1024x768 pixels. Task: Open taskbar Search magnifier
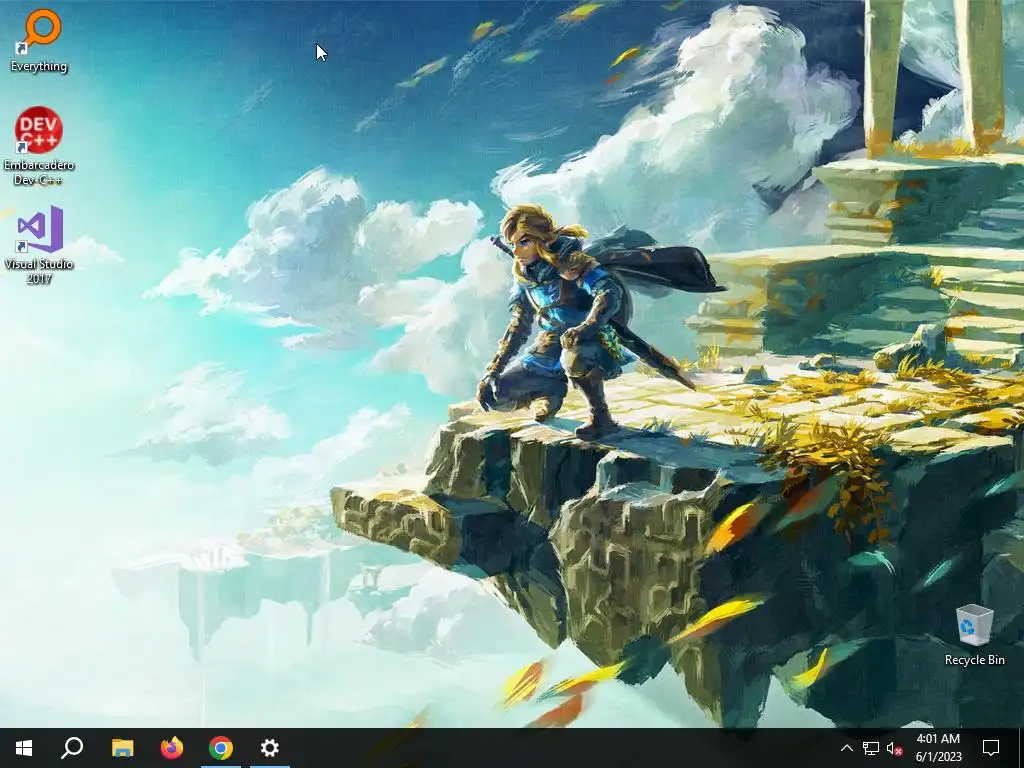72,748
